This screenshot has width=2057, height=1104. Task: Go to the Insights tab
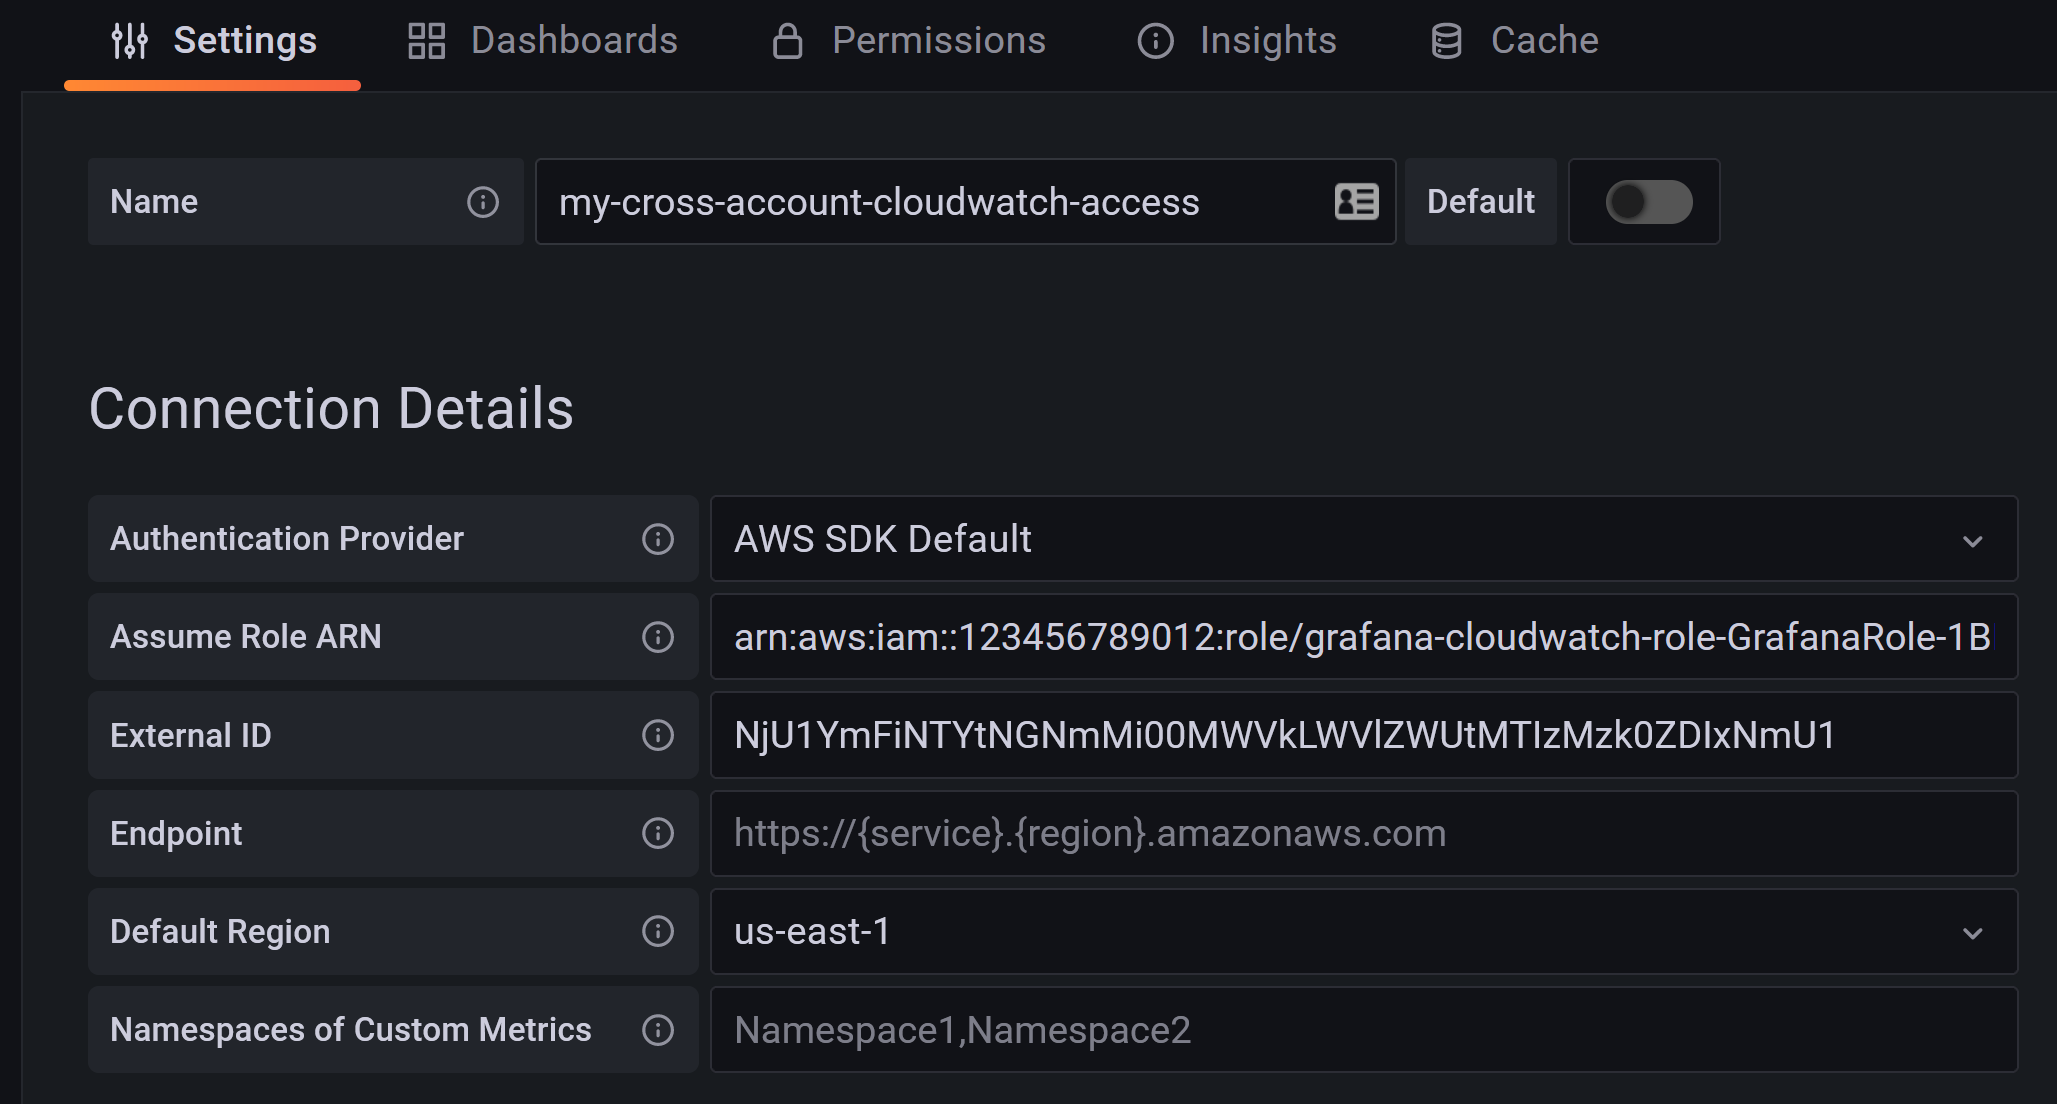pos(1237,41)
